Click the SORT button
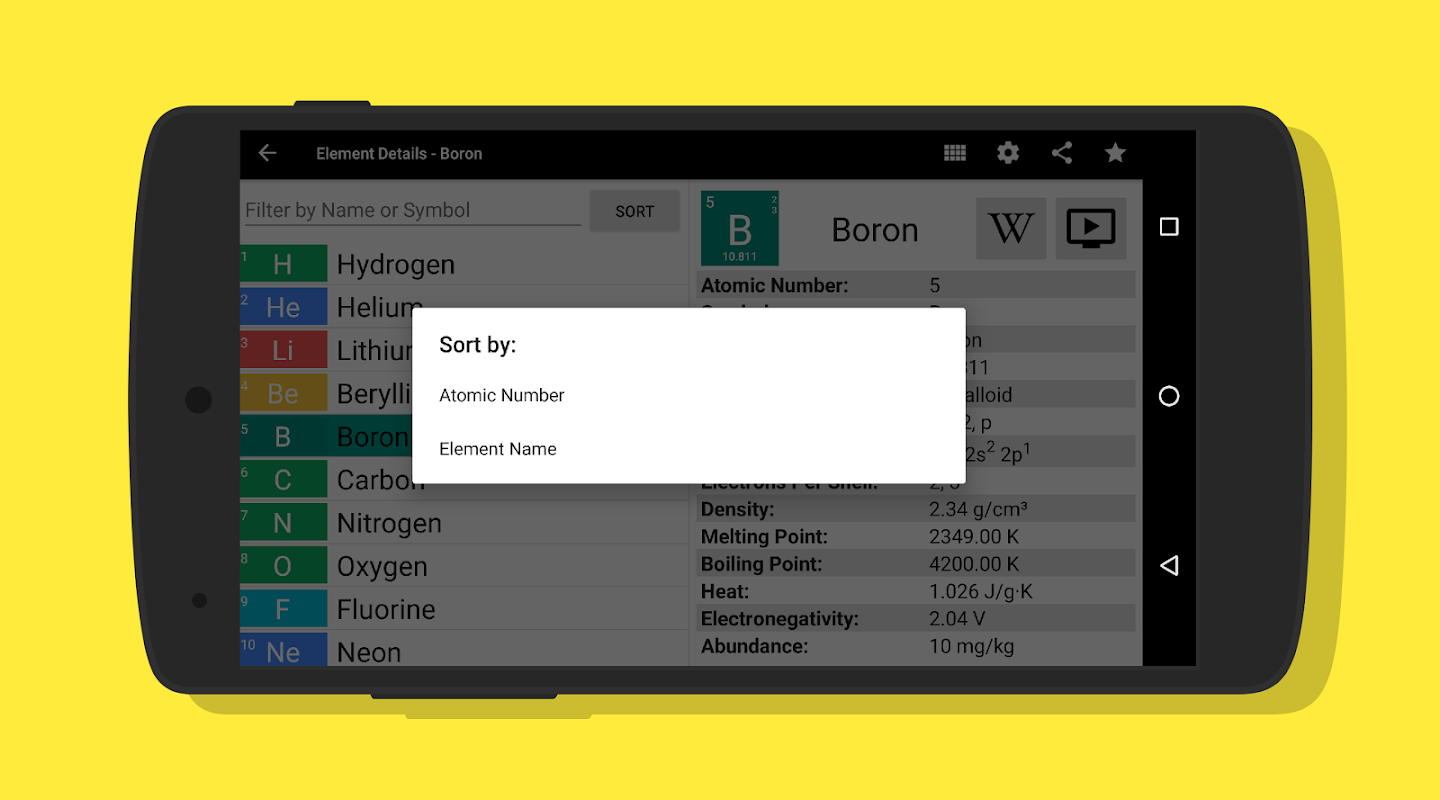 click(635, 211)
